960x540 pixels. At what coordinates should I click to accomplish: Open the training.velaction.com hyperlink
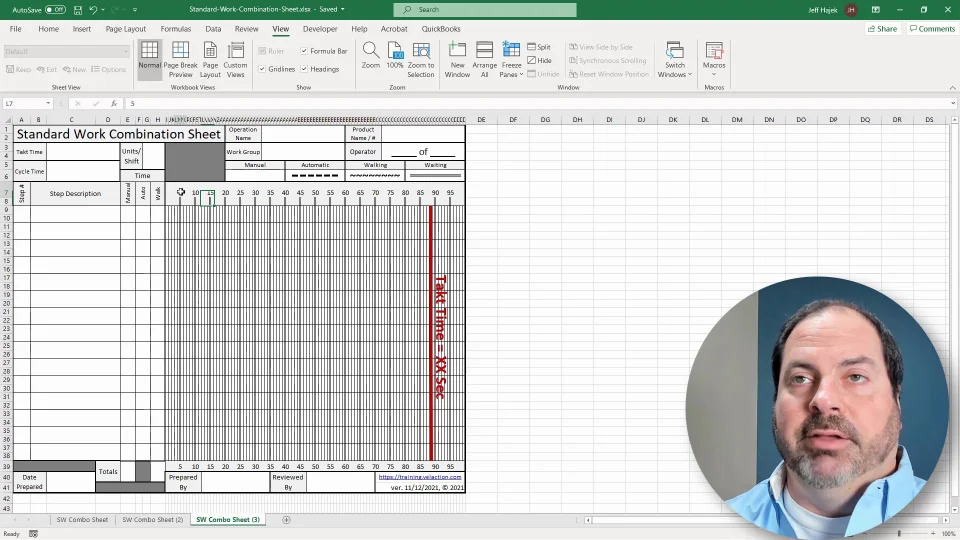[x=419, y=477]
